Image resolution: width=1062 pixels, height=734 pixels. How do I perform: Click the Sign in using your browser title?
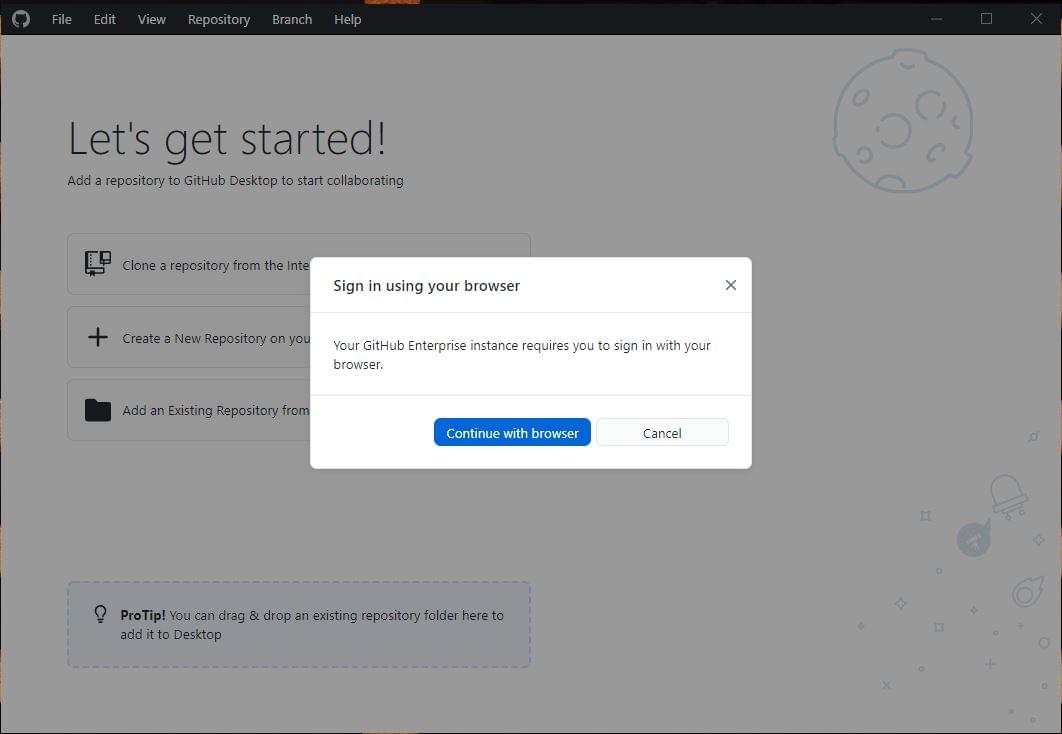(426, 286)
